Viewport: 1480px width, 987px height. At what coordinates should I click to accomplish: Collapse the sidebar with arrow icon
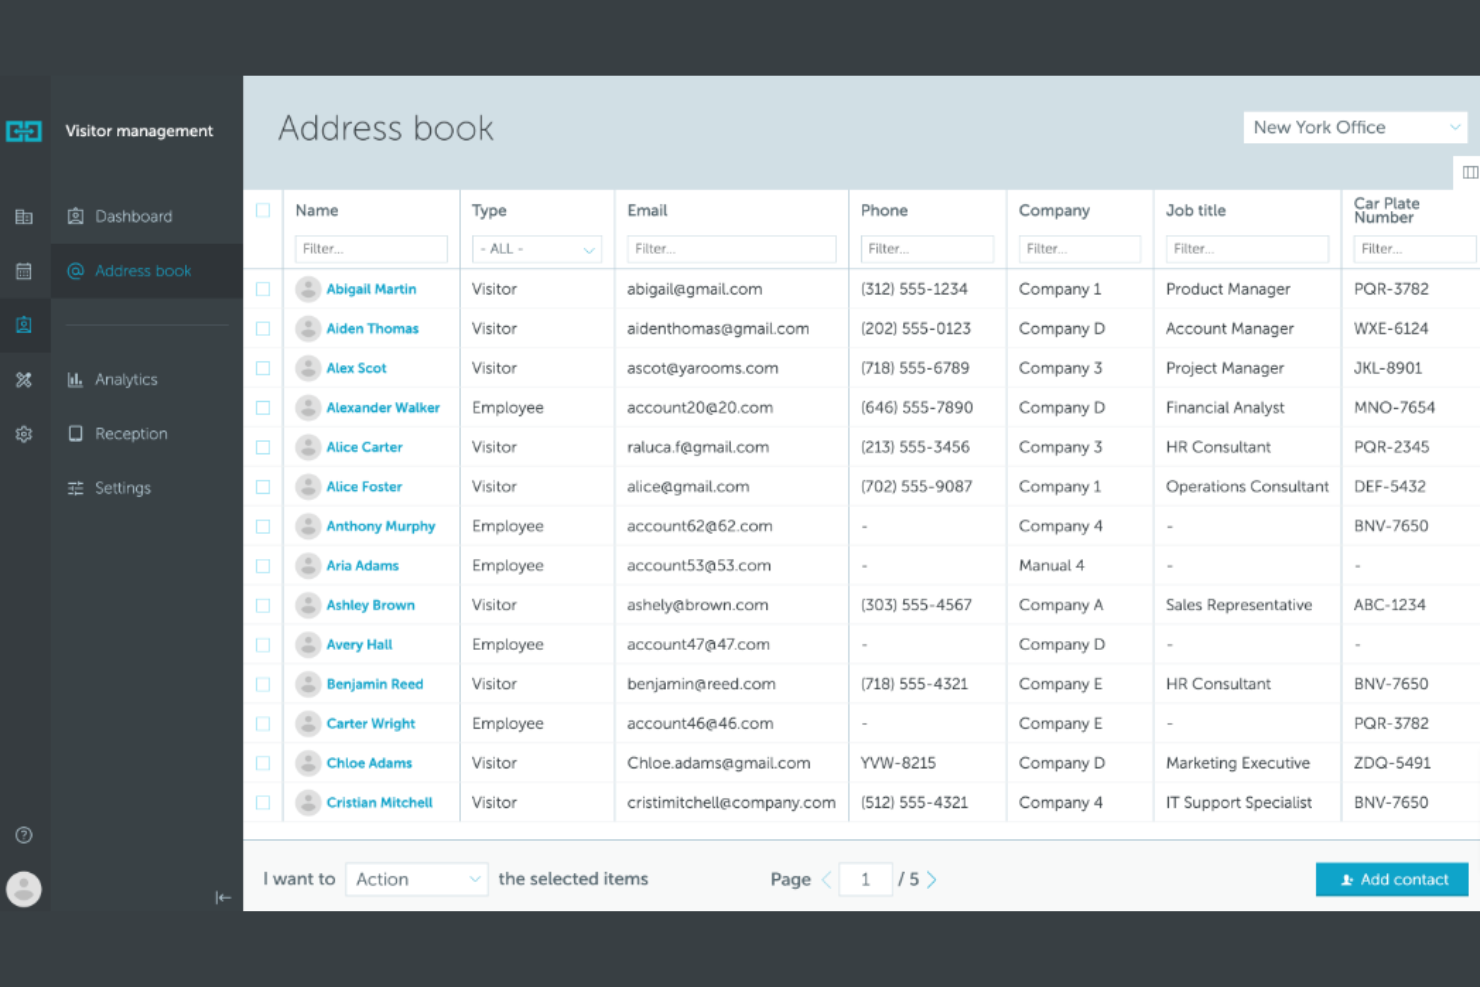click(x=223, y=897)
